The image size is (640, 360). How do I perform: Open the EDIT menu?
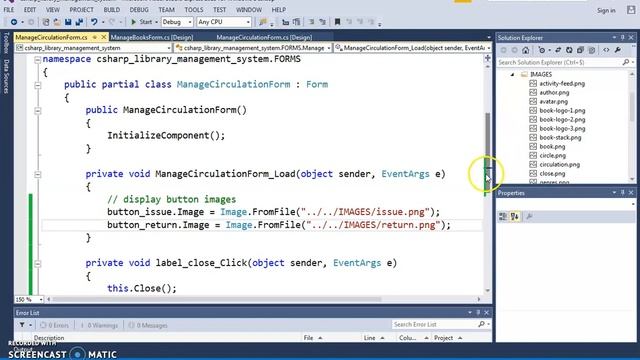pos(30,9)
